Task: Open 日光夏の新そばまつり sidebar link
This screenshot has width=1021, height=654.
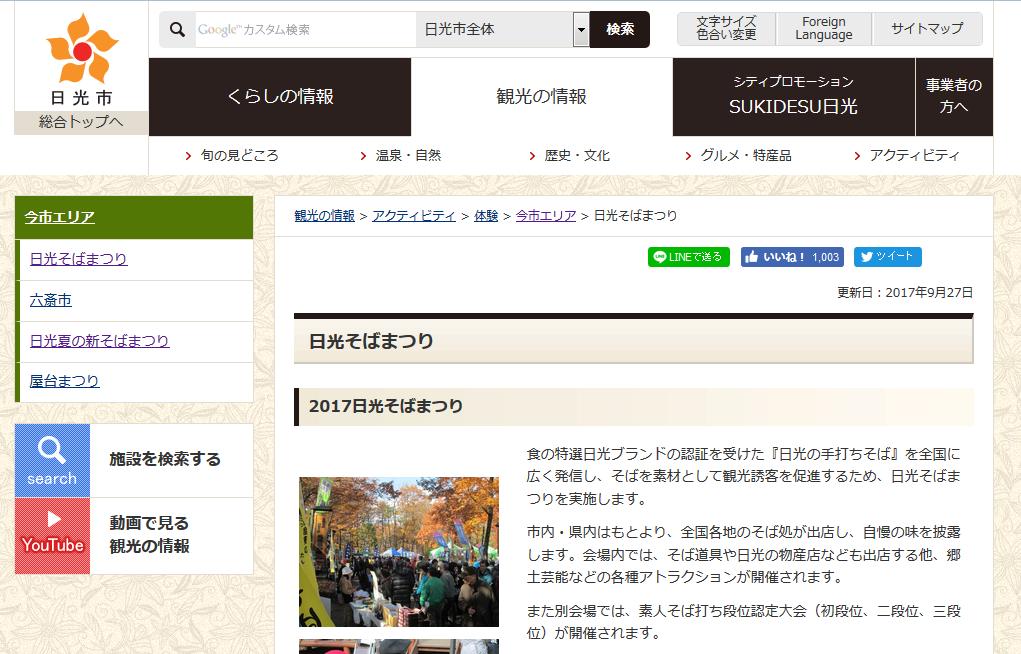Action: 100,341
